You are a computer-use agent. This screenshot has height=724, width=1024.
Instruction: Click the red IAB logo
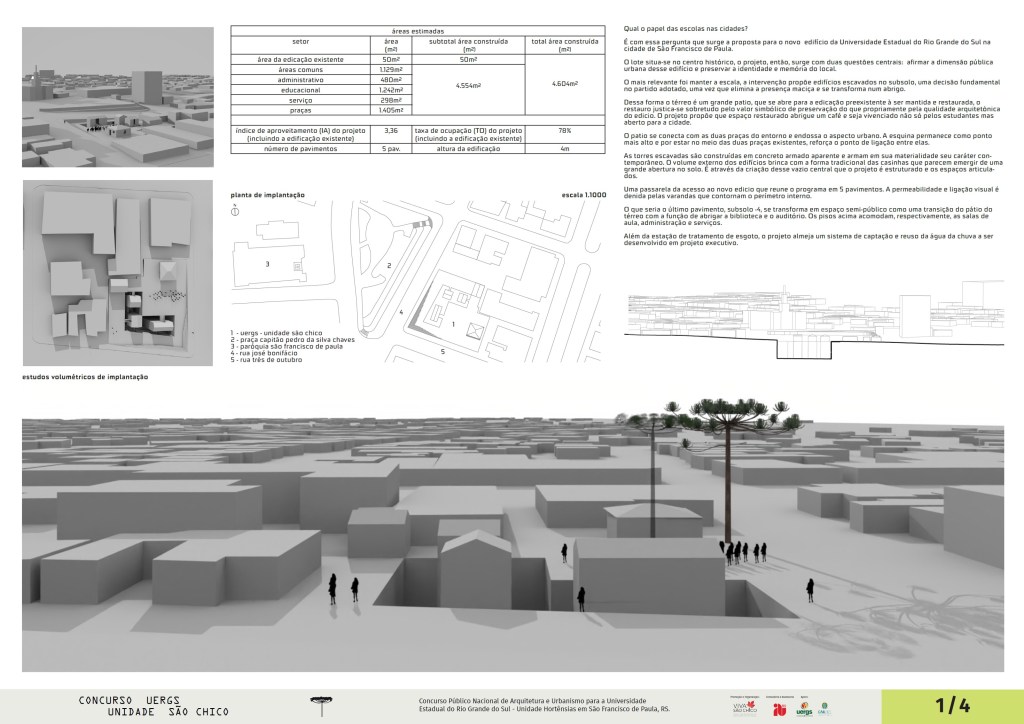coord(779,709)
